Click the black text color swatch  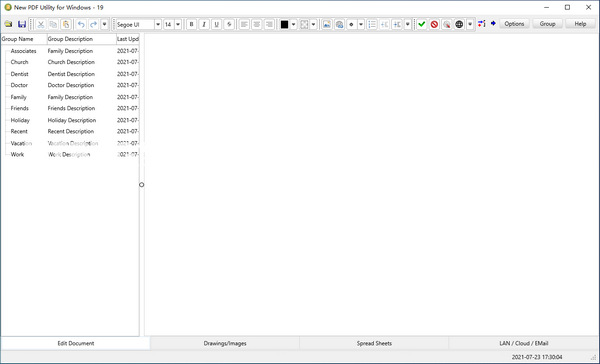(x=284, y=24)
